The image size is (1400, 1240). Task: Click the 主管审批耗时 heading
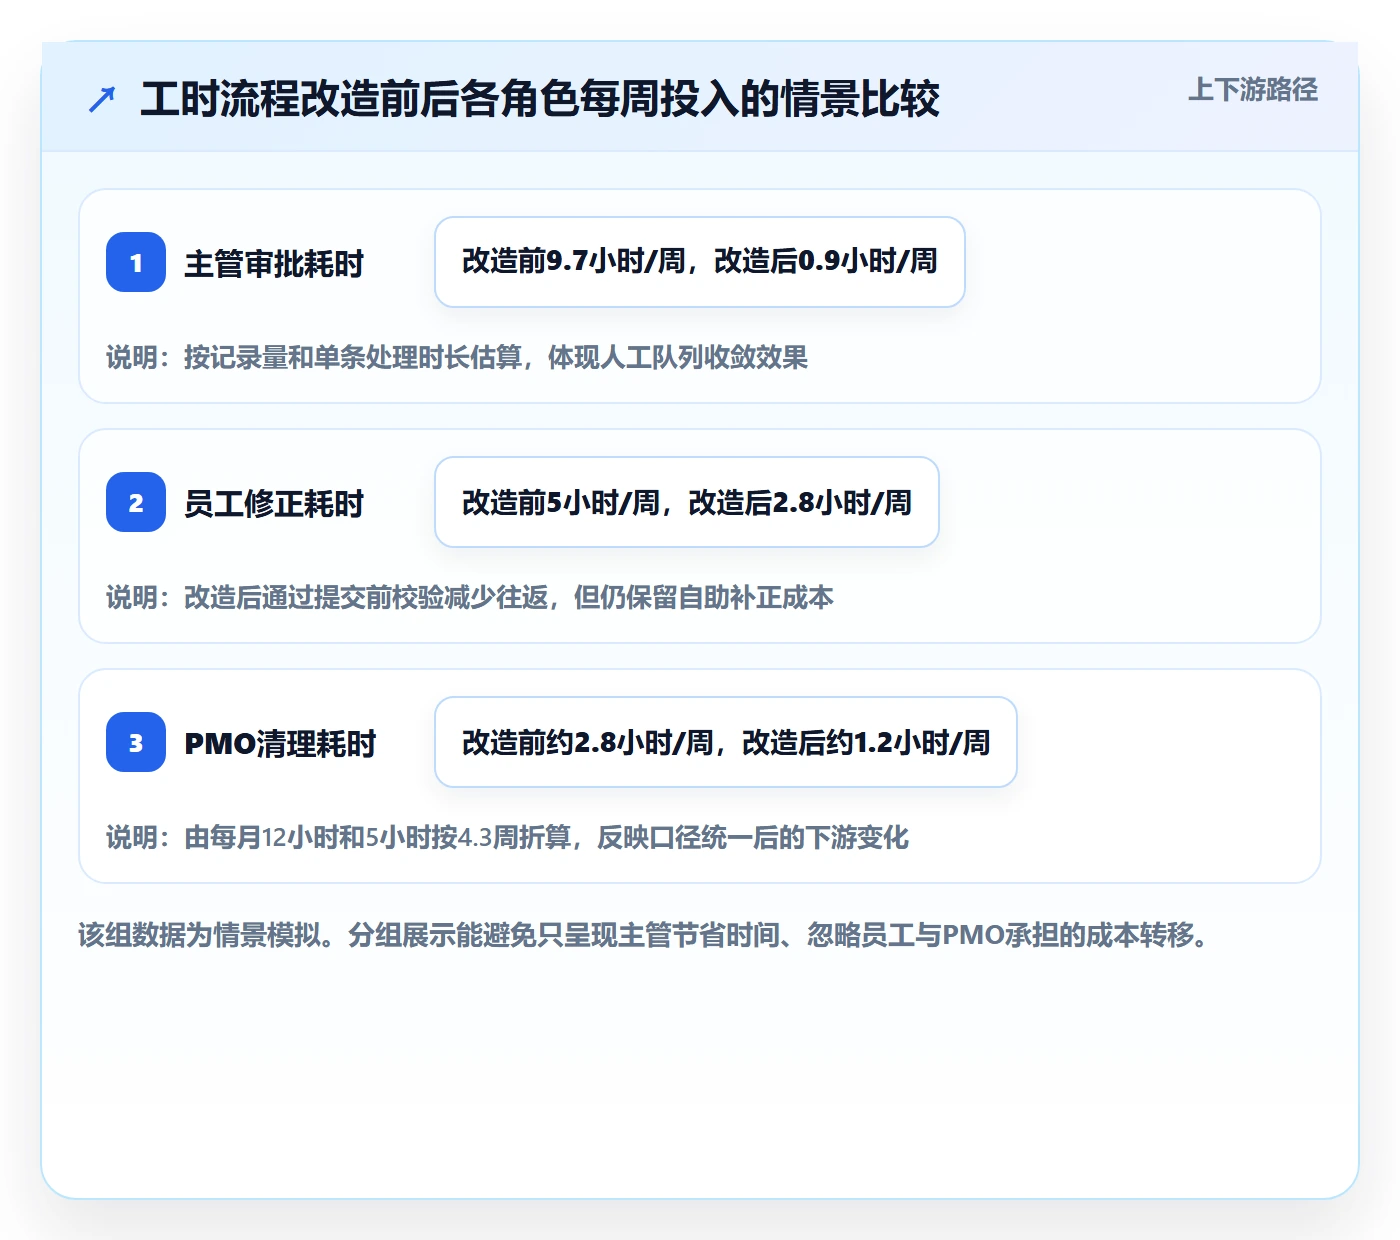pos(274,264)
